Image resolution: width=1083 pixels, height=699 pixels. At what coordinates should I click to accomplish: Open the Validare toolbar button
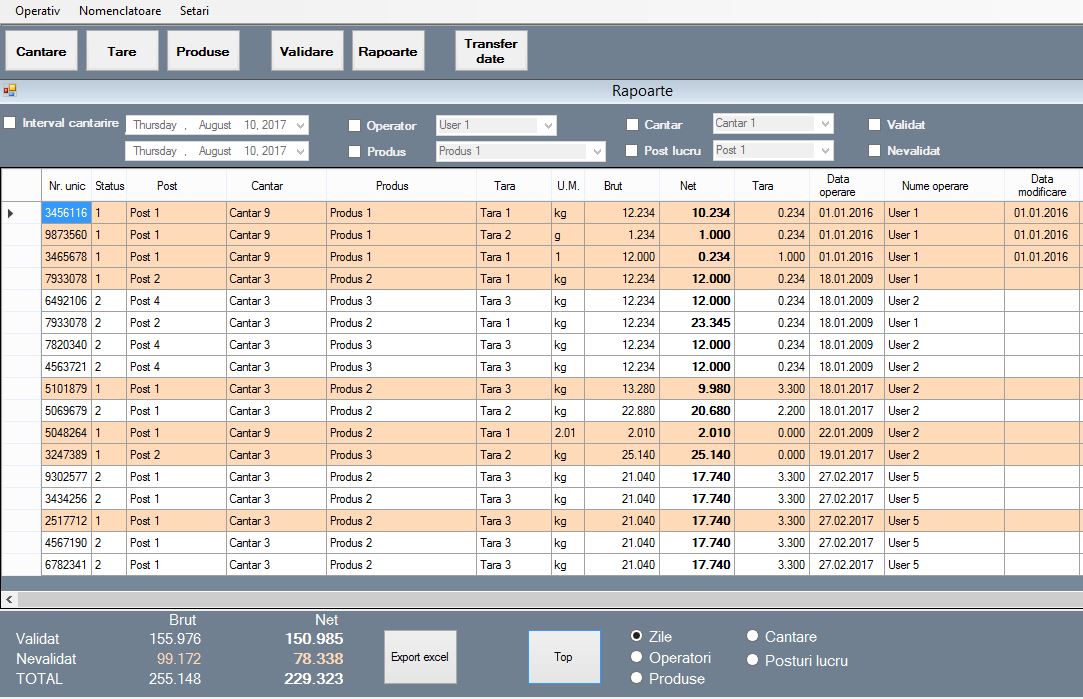point(307,51)
